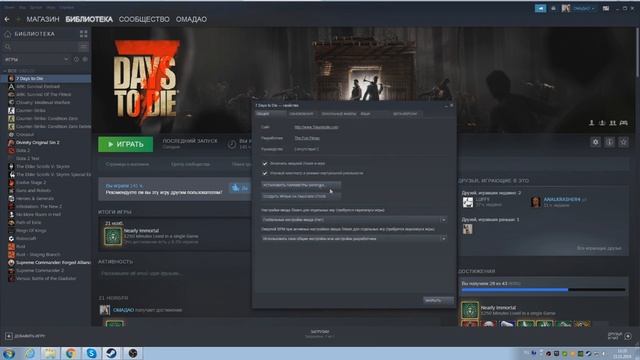Select Supreme Commander 2 in list
The width and height of the screenshot is (640, 360).
click(40, 271)
